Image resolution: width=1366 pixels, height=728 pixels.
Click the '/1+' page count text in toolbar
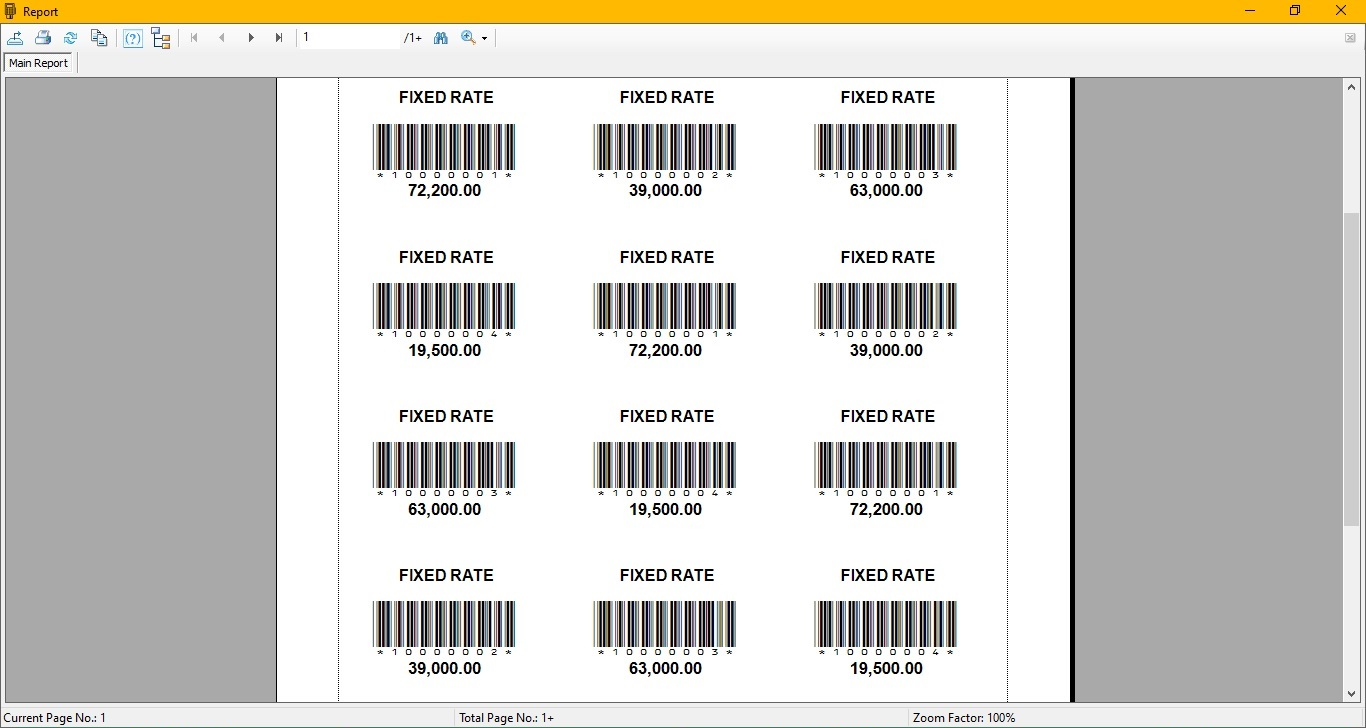(413, 38)
